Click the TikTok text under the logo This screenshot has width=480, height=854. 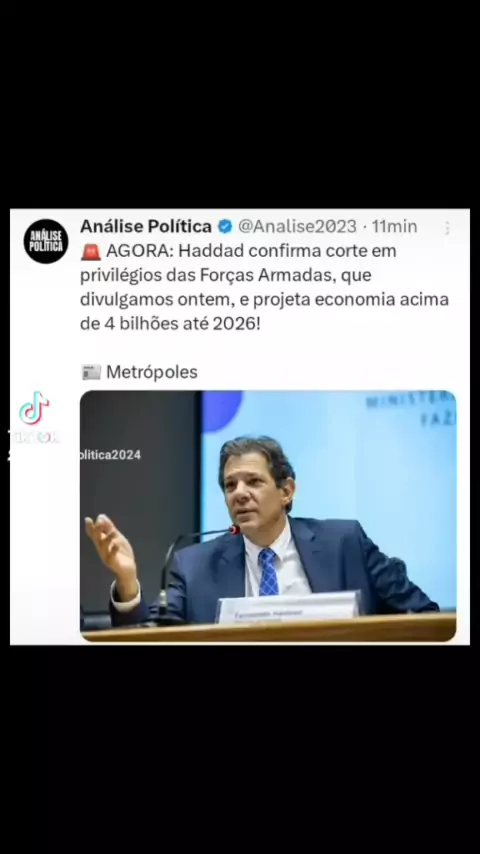34,437
